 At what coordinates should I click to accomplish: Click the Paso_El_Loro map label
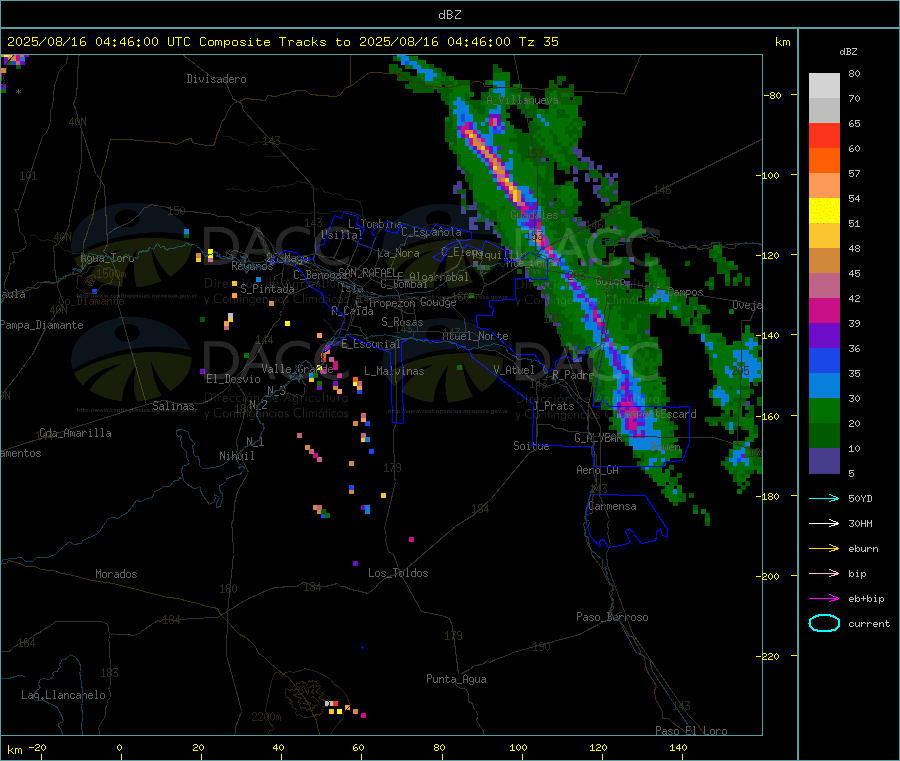point(691,731)
